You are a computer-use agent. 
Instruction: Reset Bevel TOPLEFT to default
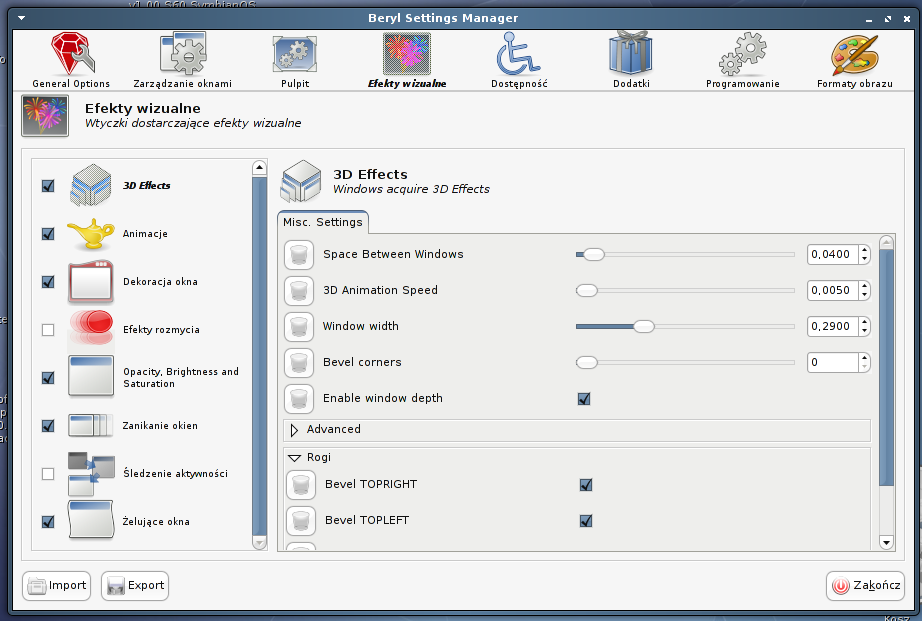[301, 520]
